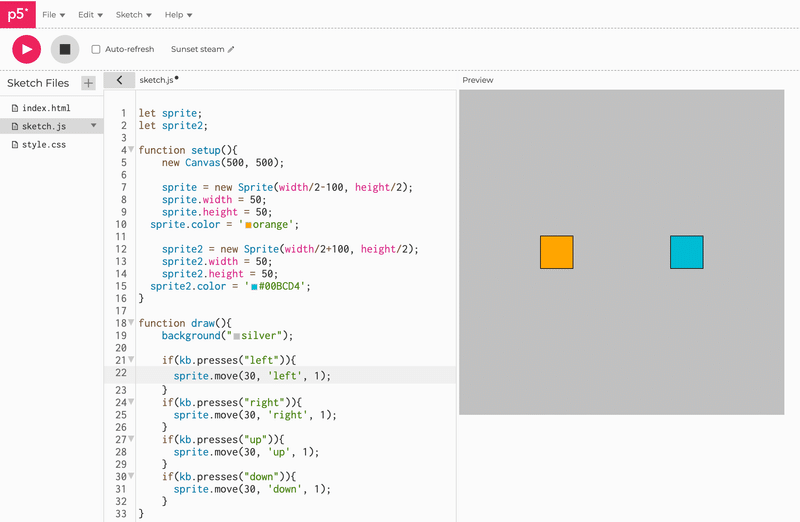
Task: Add a new file with plus button
Action: point(88,83)
